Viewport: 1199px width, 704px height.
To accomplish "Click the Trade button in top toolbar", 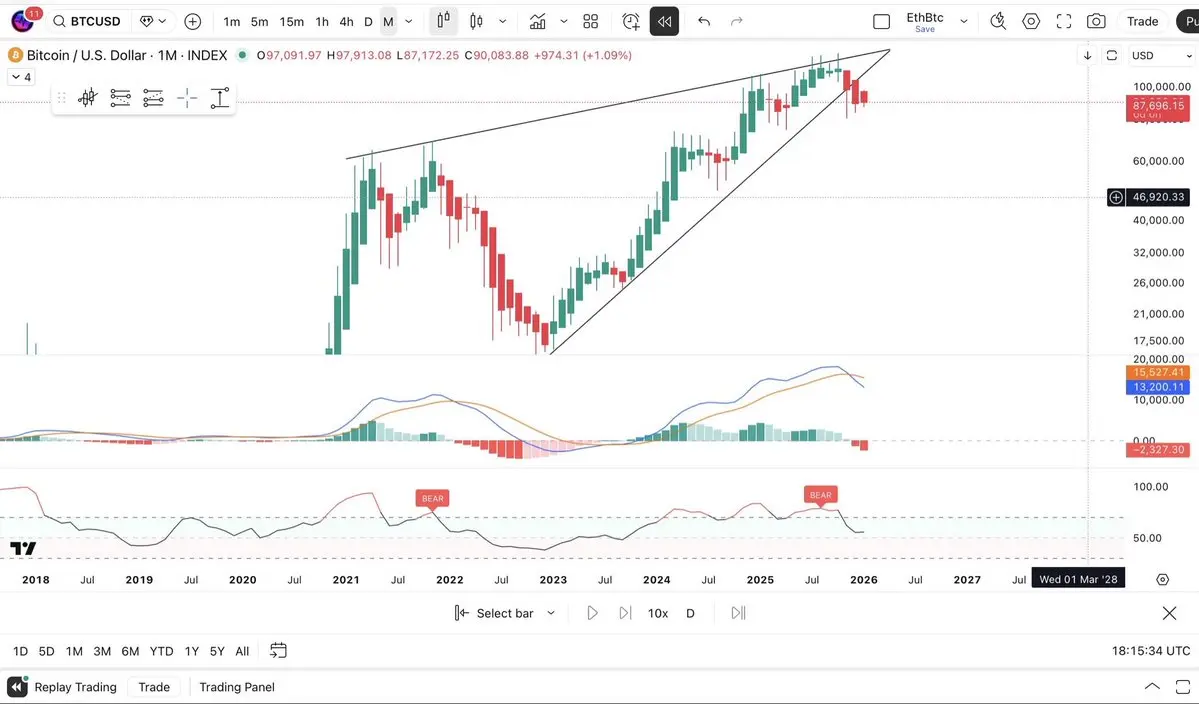I will [x=1142, y=21].
